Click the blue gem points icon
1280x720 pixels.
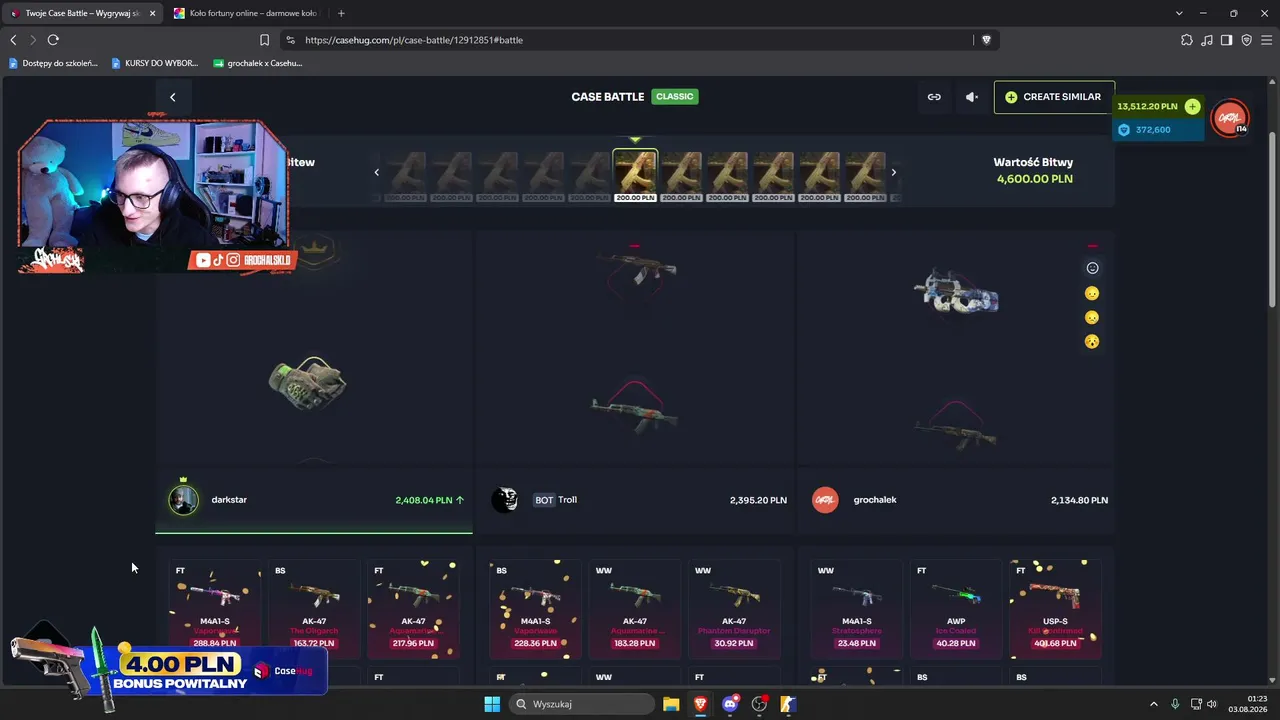click(x=1124, y=130)
